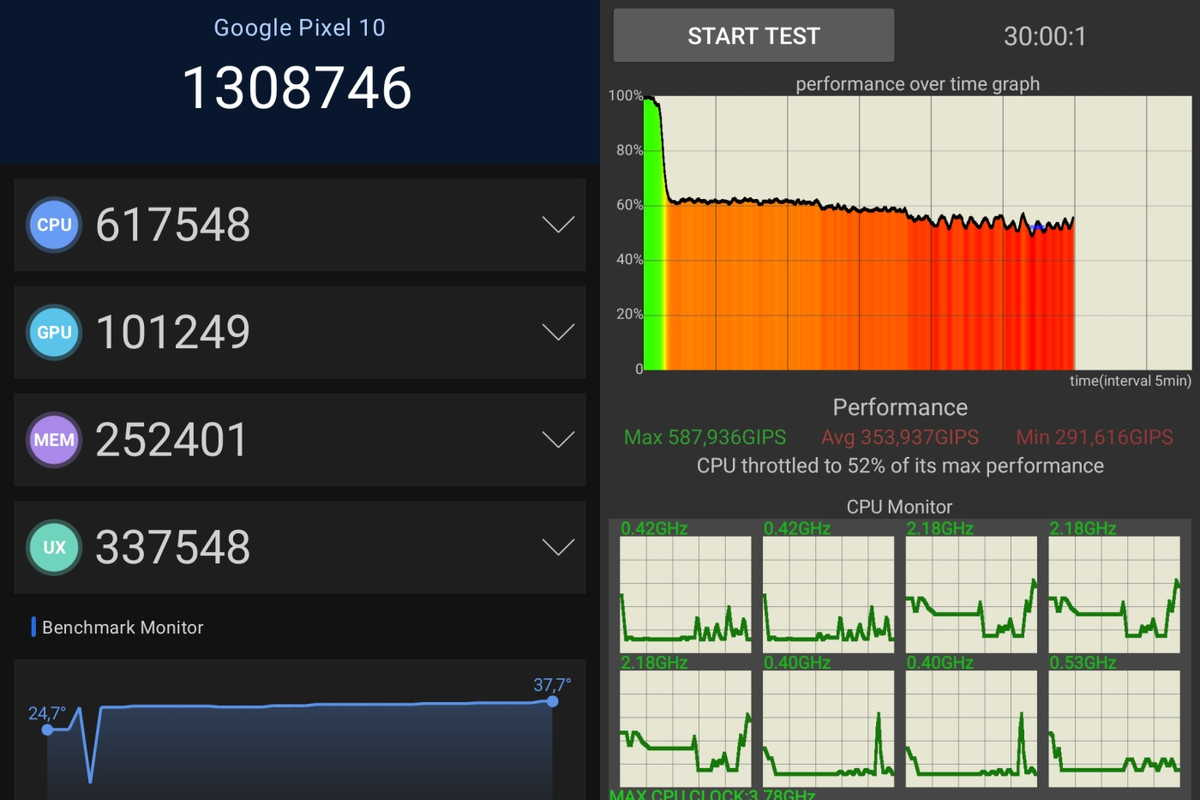1200x800 pixels.
Task: Click the total score 1308746
Action: click(297, 87)
